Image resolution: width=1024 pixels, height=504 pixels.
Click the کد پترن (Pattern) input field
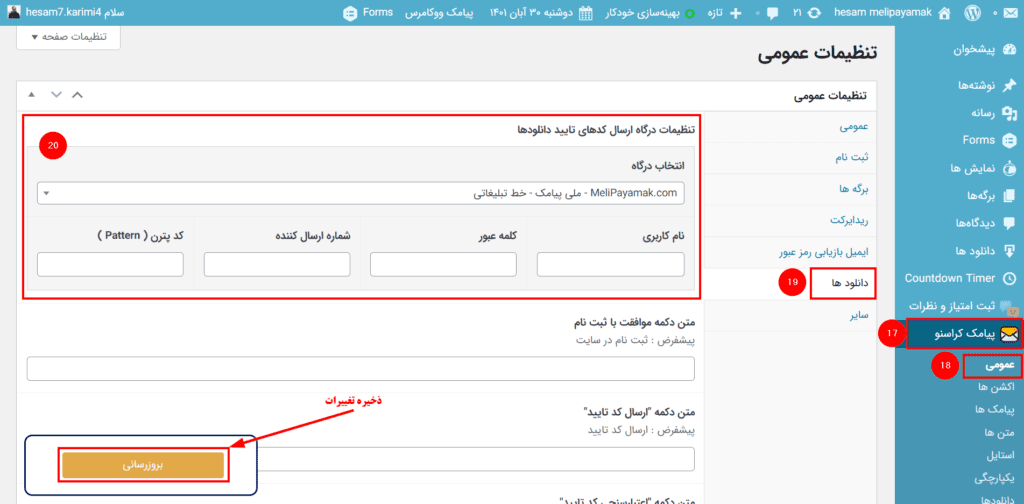(x=110, y=265)
